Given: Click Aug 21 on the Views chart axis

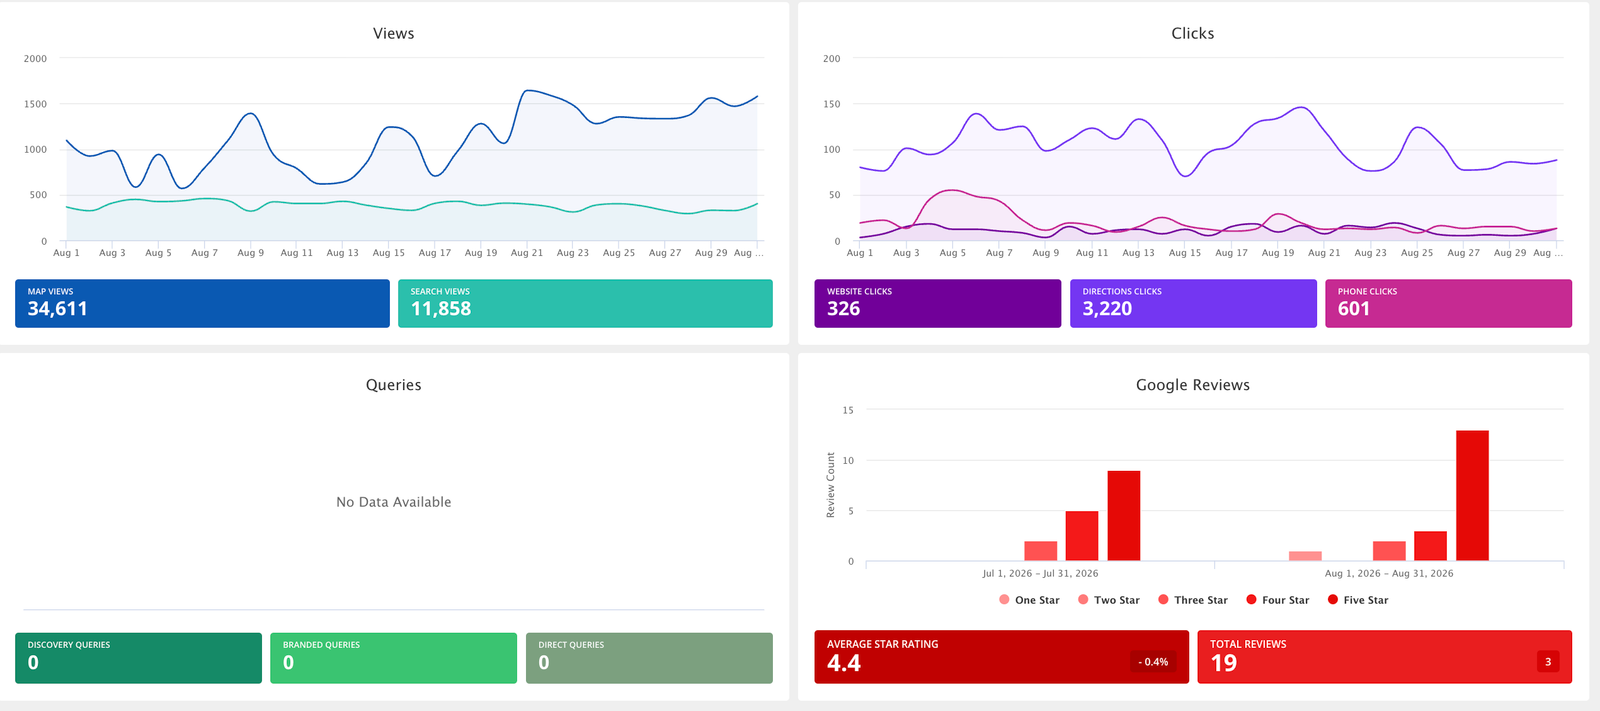Looking at the screenshot, I should click(x=527, y=253).
